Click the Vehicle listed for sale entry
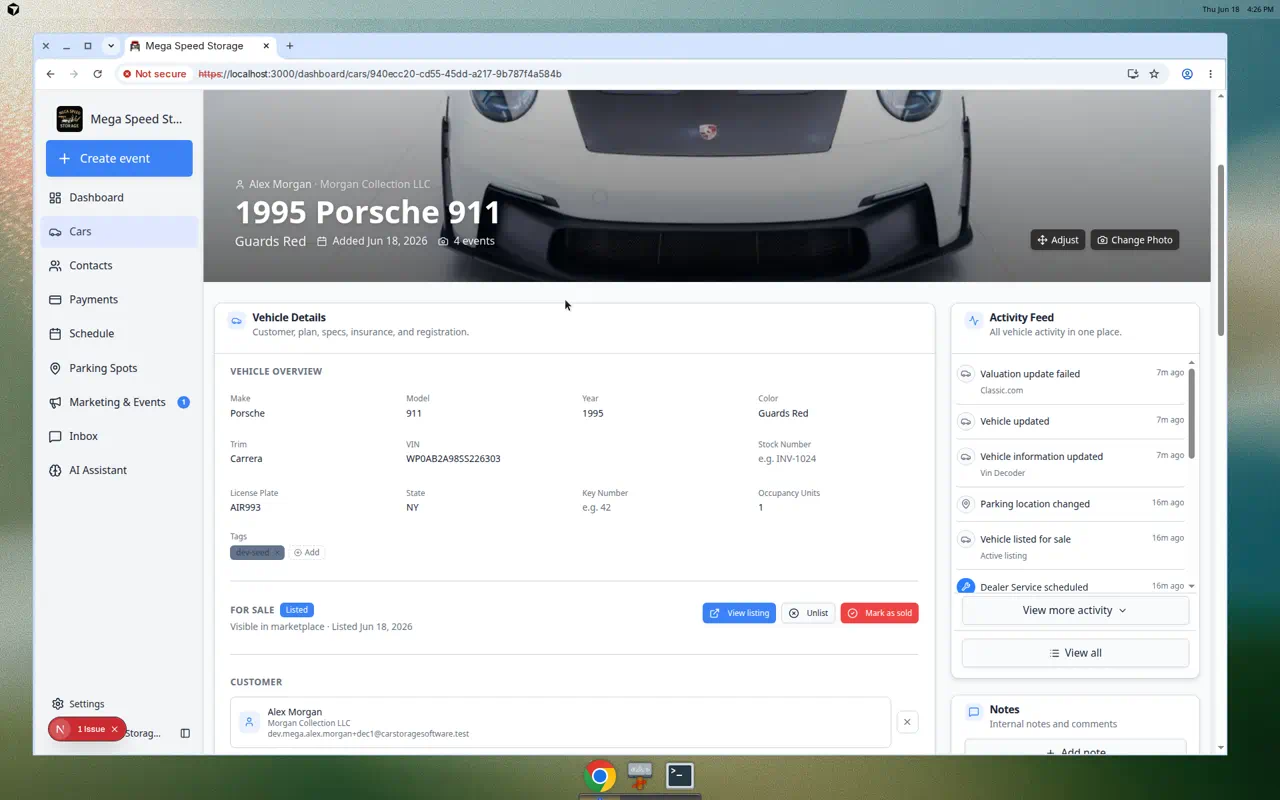The height and width of the screenshot is (800, 1280). pos(1070,547)
